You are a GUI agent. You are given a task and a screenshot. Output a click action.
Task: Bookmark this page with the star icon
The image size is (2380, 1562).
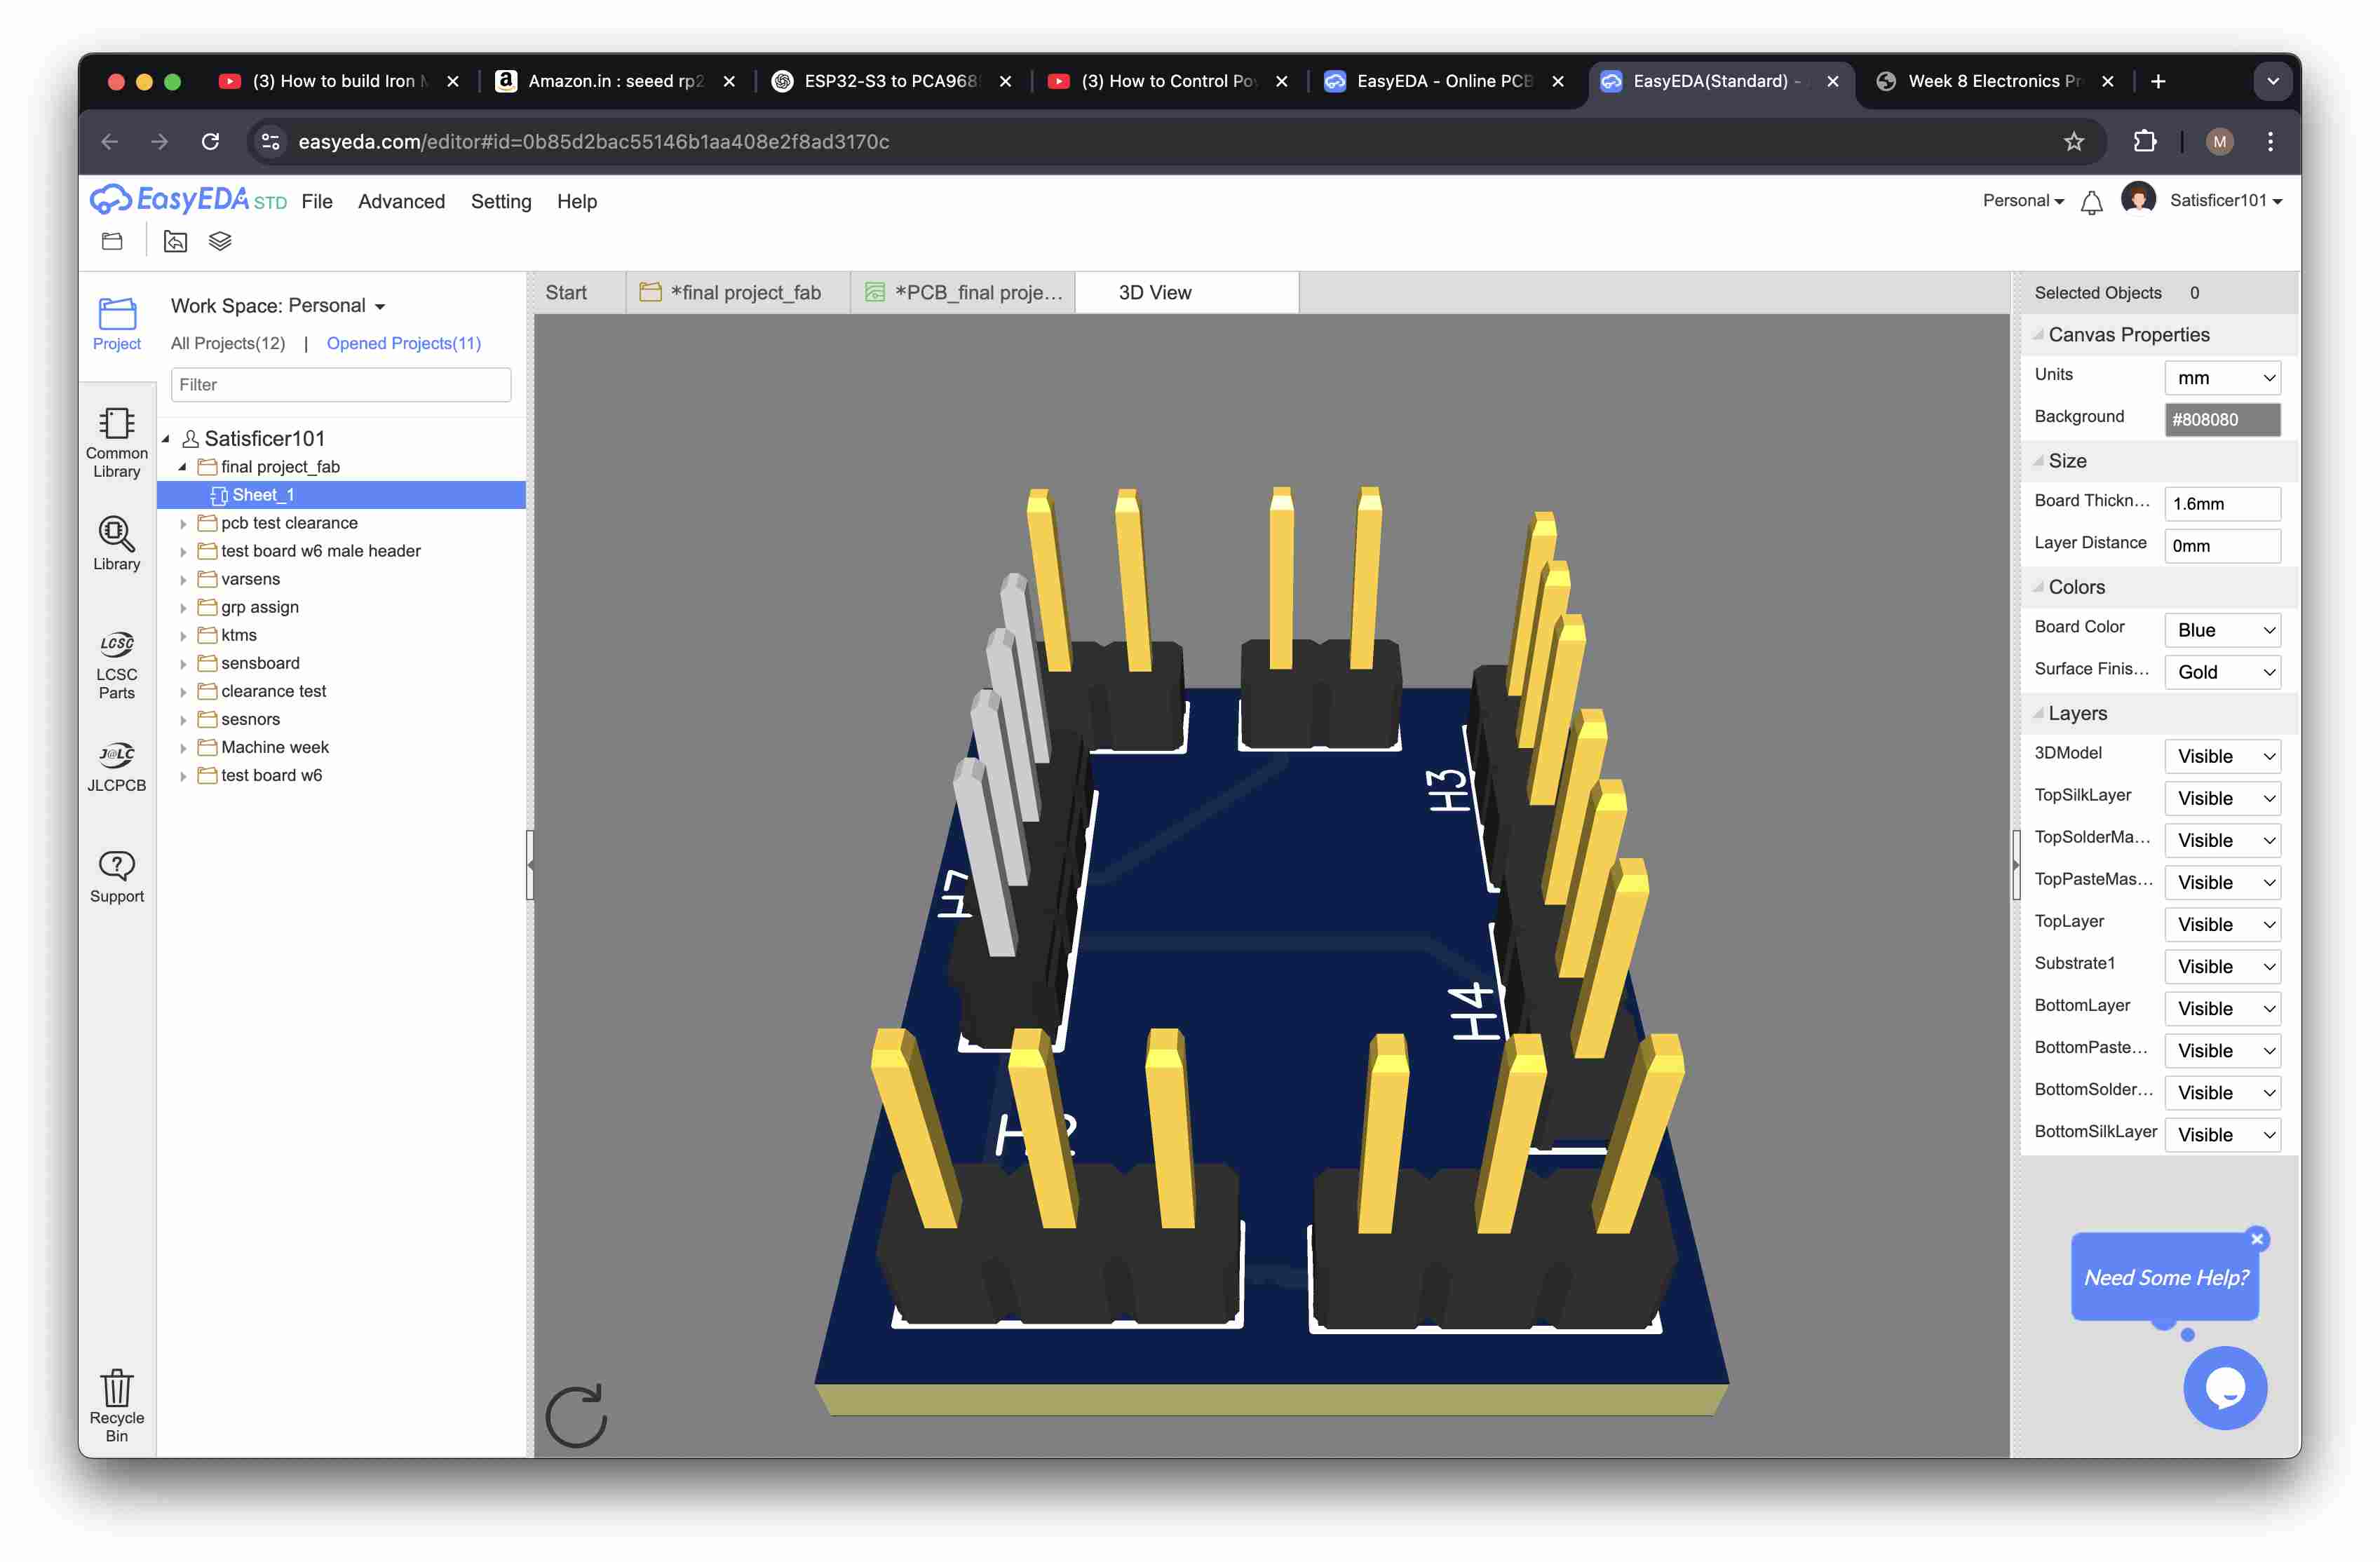pyautogui.click(x=2074, y=141)
